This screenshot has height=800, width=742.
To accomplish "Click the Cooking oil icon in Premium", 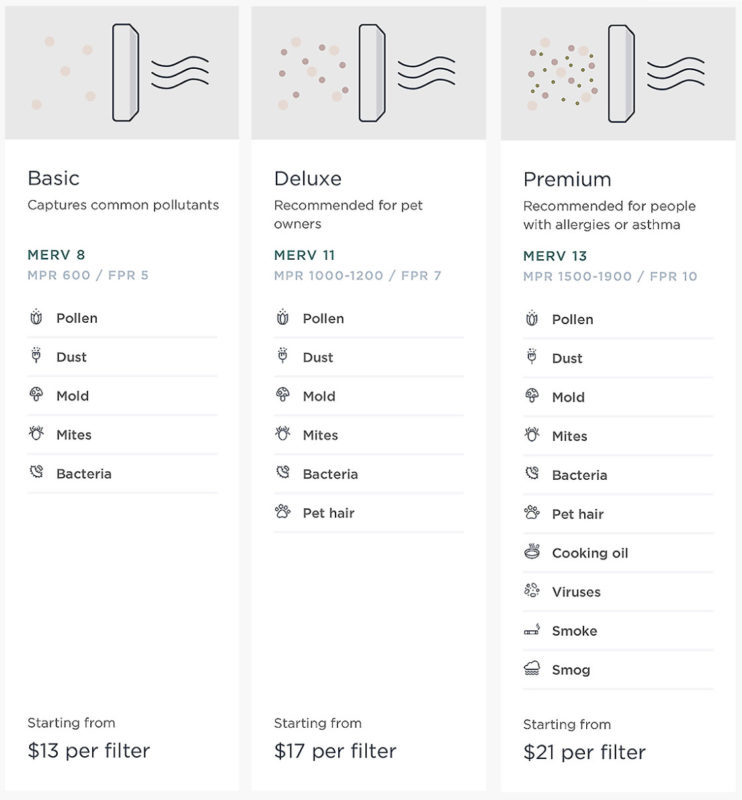I will (x=532, y=552).
